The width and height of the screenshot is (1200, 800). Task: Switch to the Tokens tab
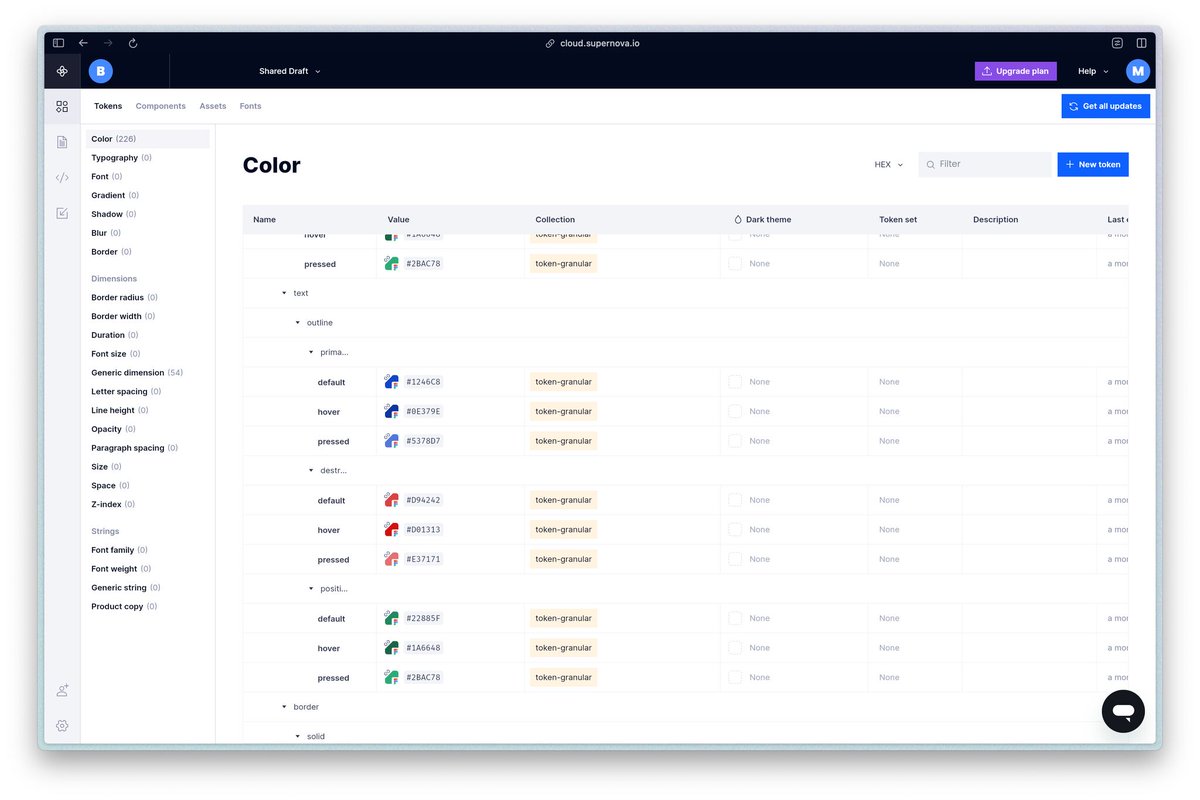(x=108, y=106)
